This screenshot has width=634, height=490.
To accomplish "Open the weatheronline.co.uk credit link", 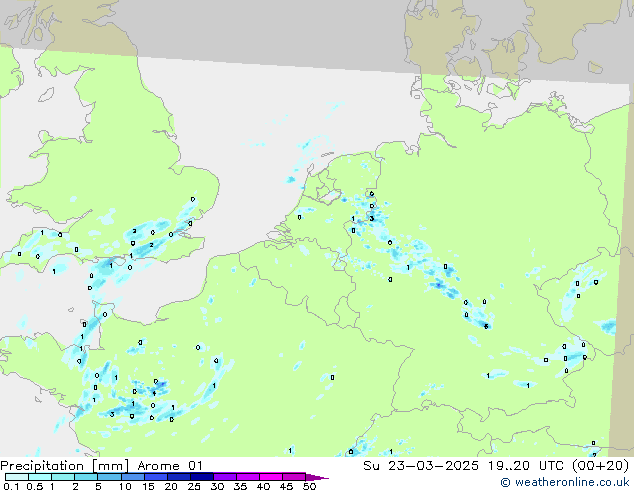I will (x=565, y=482).
